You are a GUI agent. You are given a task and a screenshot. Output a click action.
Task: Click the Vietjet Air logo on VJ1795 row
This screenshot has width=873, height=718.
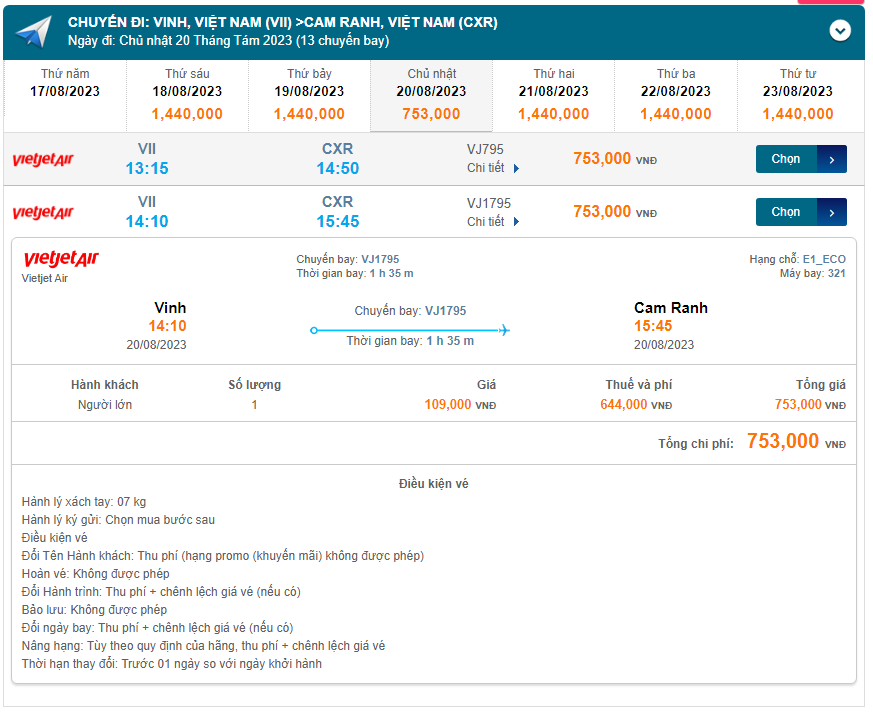pos(43,213)
